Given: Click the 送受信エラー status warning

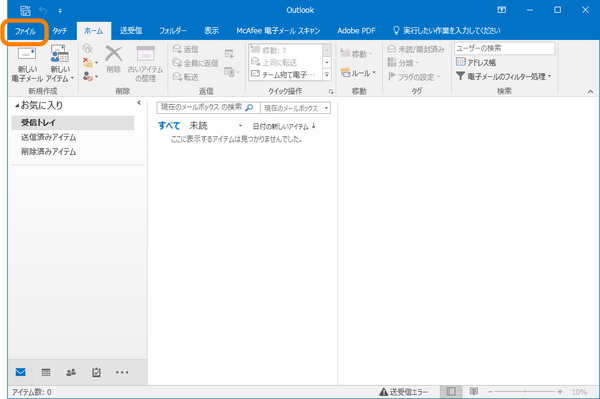Looking at the screenshot, I should pyautogui.click(x=404, y=392).
